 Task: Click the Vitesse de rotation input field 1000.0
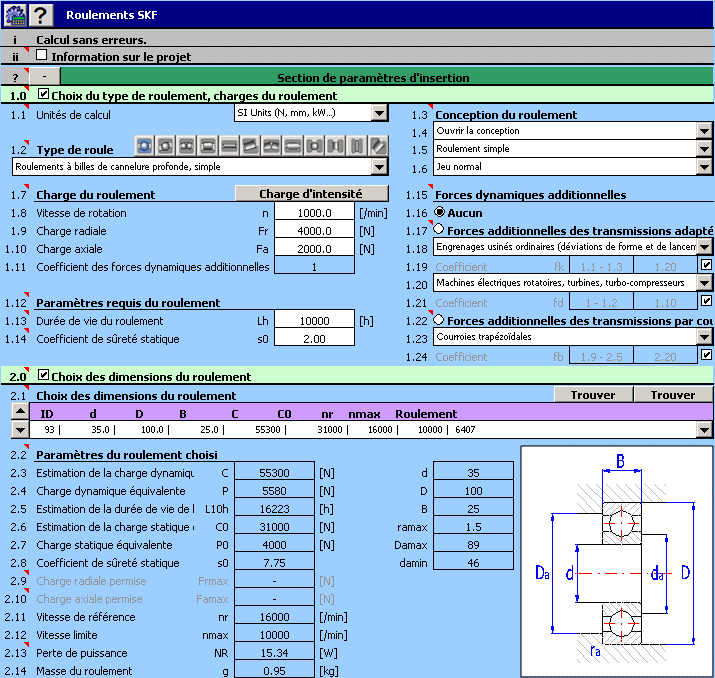tap(314, 213)
